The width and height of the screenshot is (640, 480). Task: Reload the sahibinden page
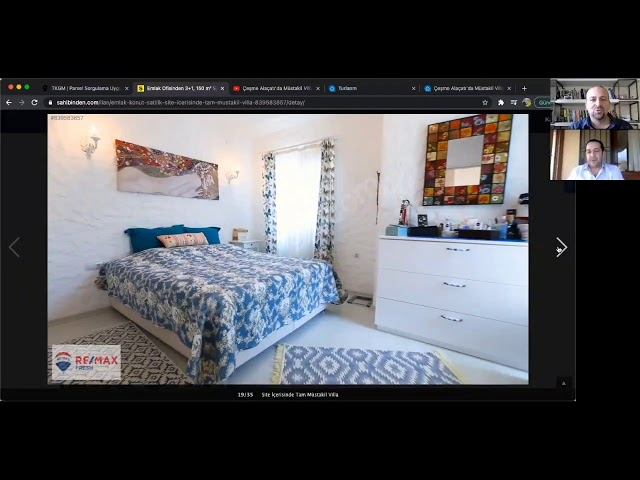click(34, 102)
